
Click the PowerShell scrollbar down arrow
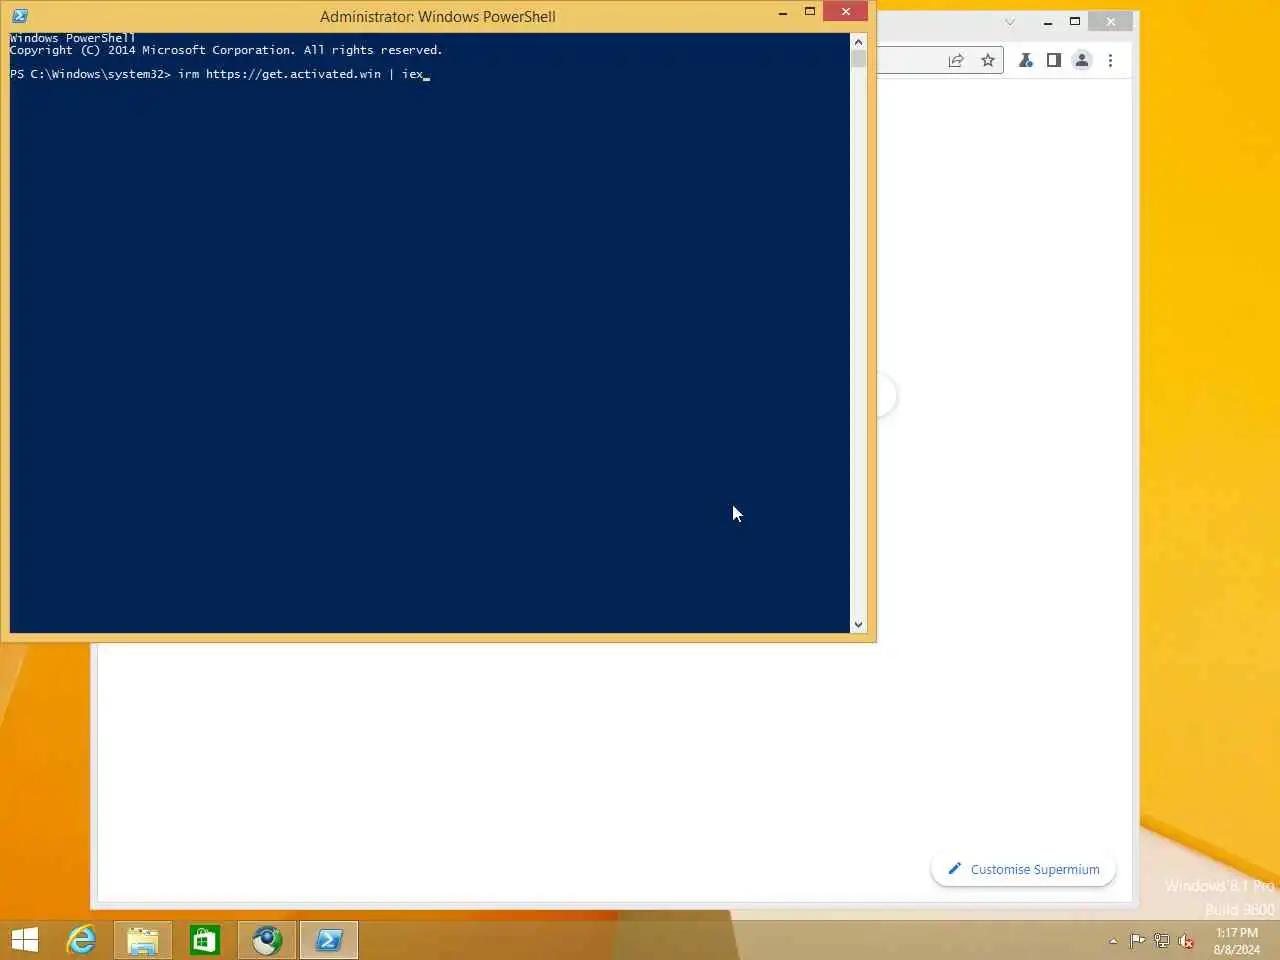(x=858, y=624)
